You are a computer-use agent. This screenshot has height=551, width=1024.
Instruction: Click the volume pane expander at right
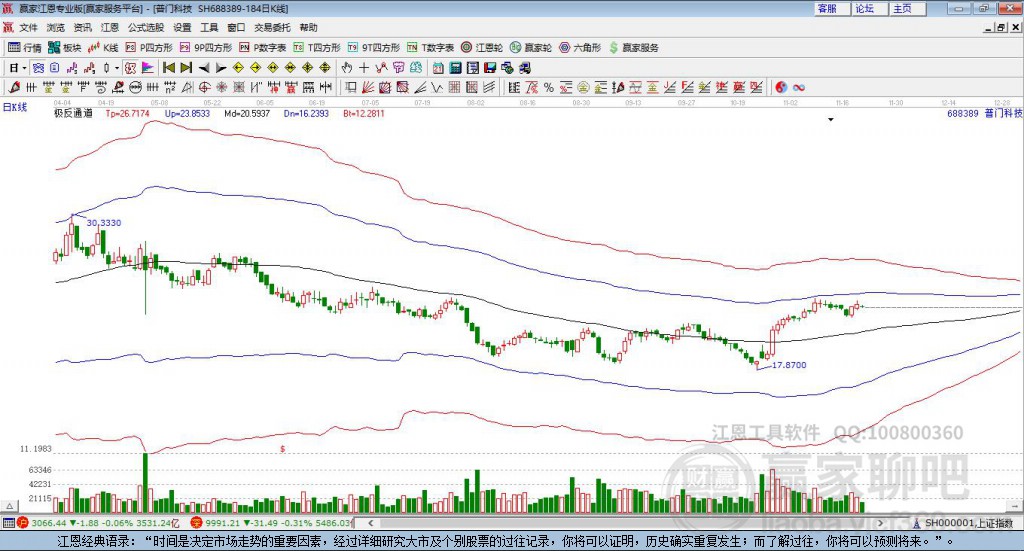pyautogui.click(x=1015, y=506)
